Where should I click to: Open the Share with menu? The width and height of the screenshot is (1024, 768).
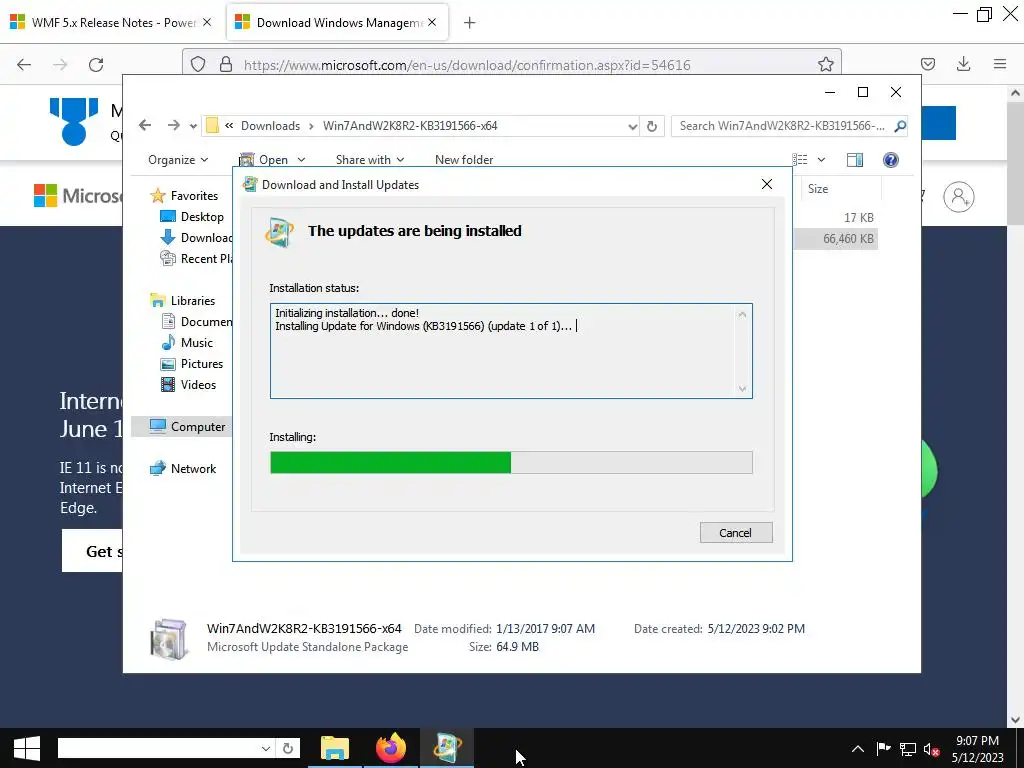pos(370,160)
